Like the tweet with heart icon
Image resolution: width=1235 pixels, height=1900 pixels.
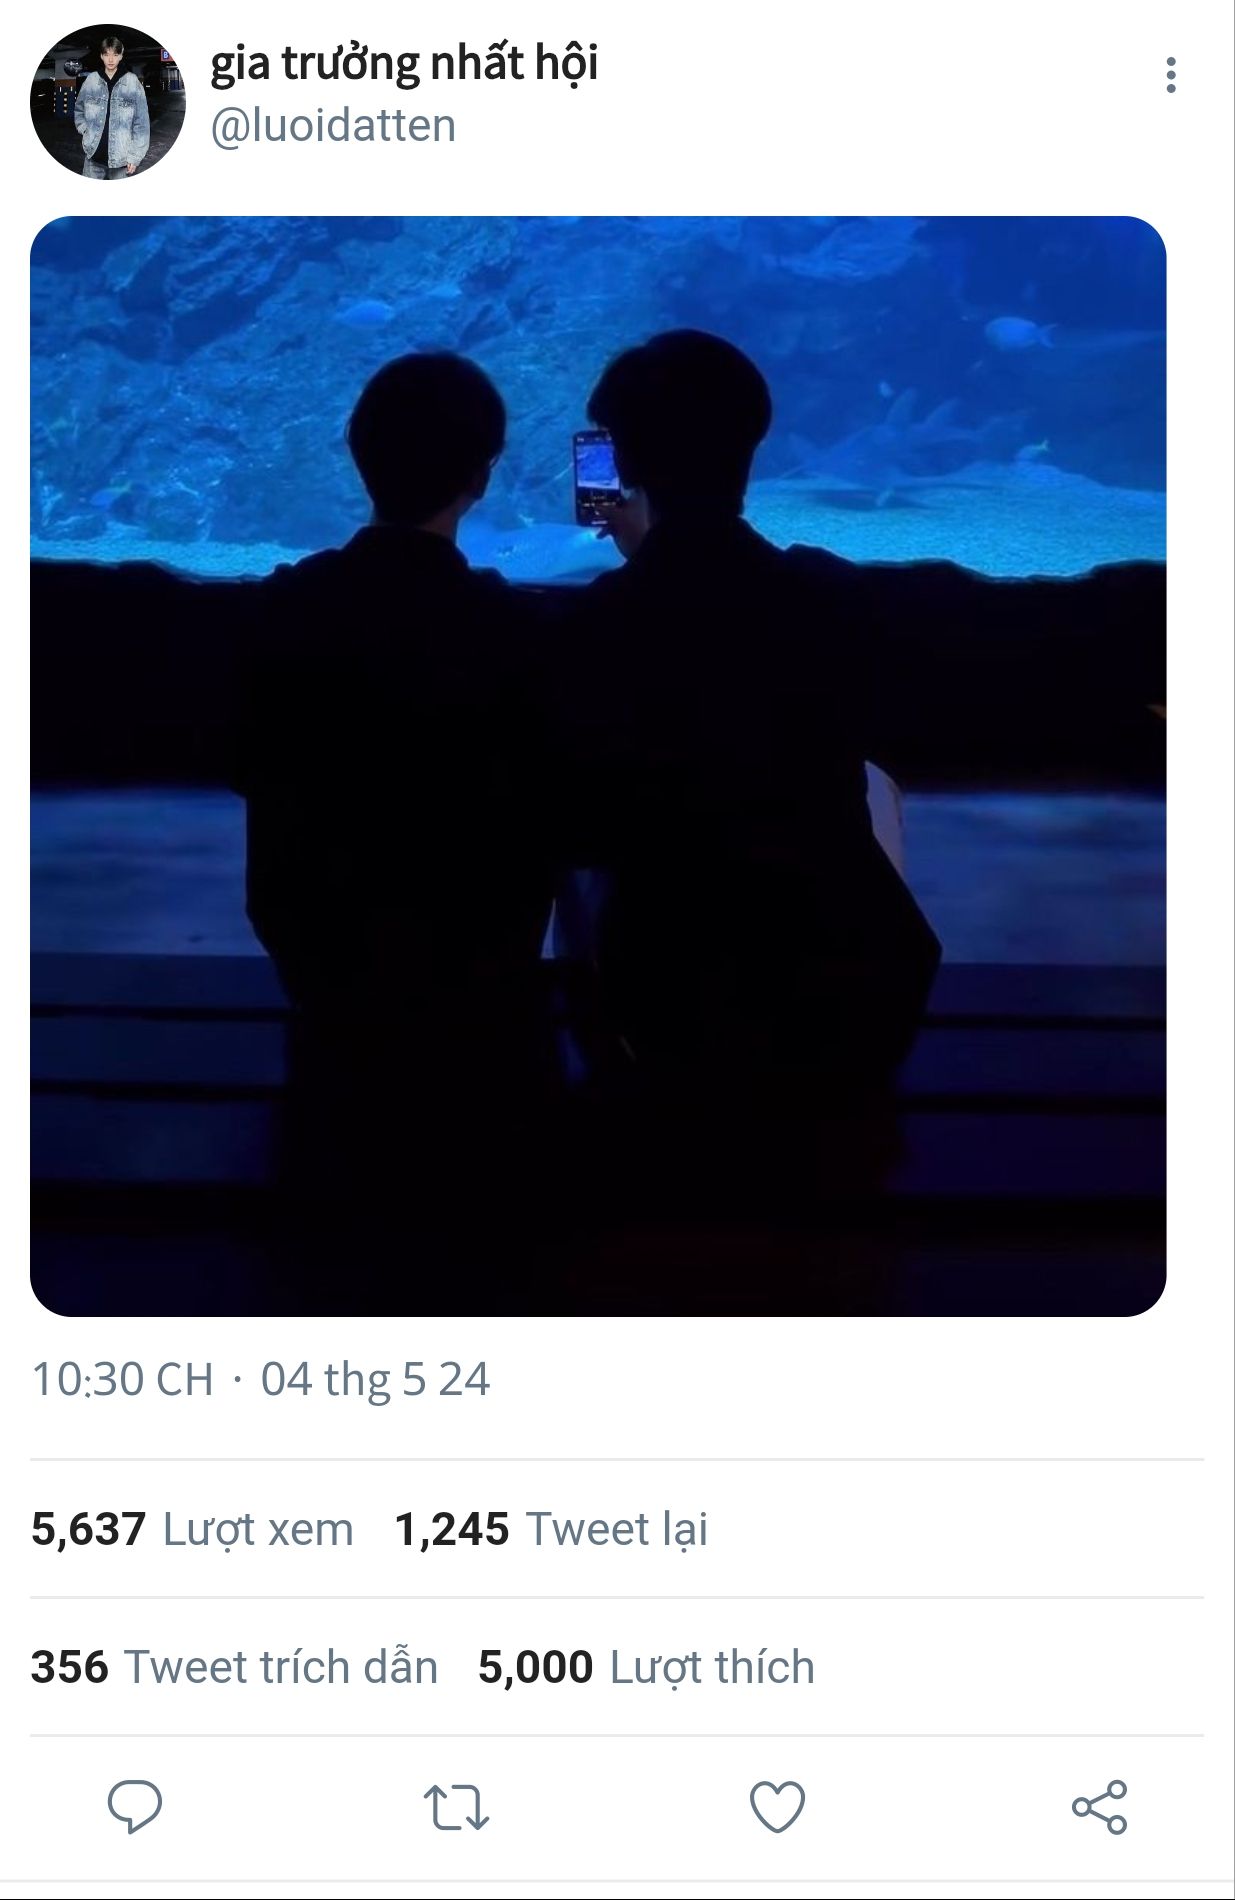[777, 1807]
